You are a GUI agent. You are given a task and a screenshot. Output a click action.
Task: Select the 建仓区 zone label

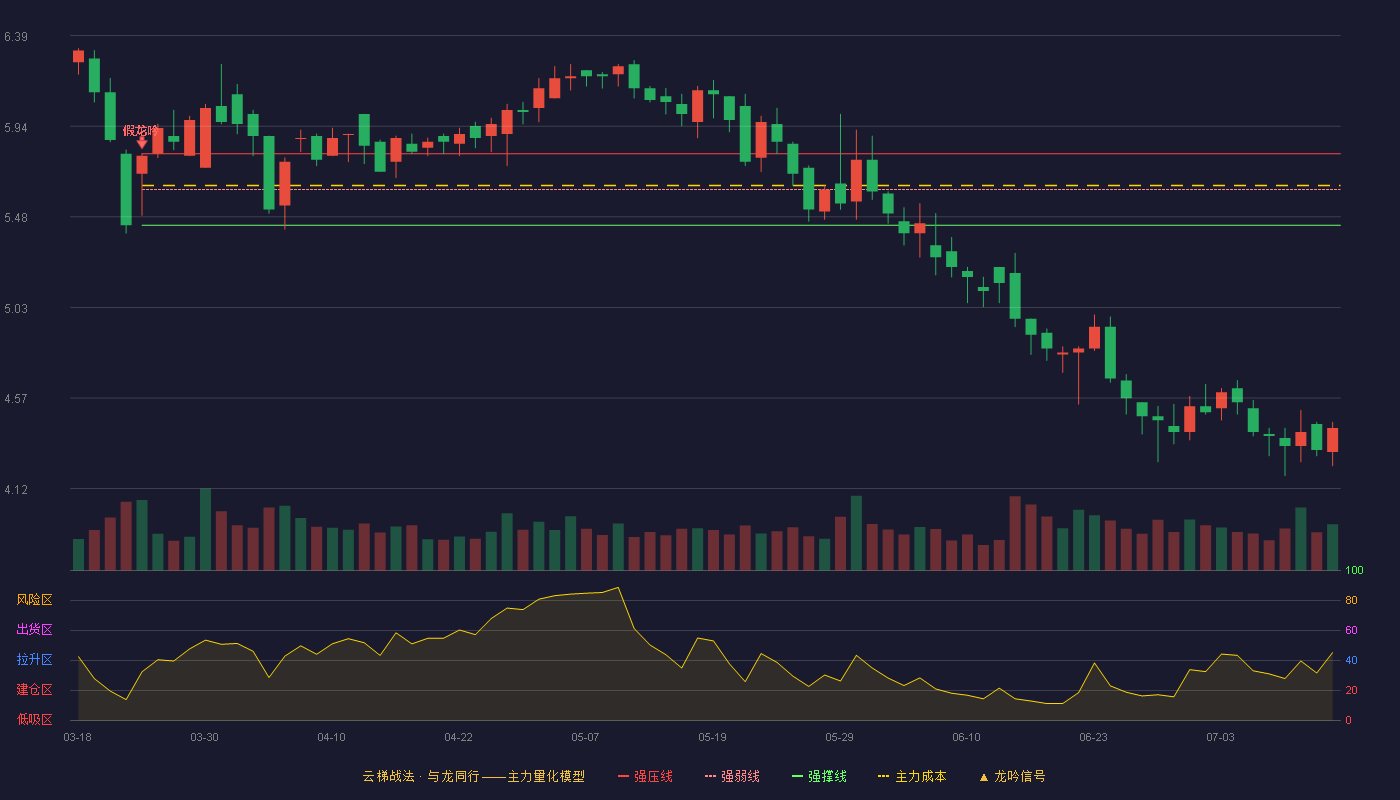(34, 690)
